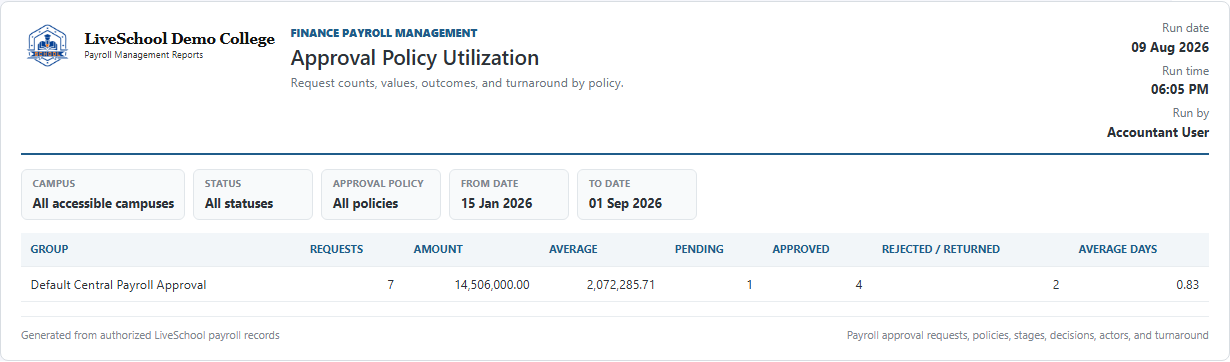Viewport: 1230px width, 362px height.
Task: Click the Run time value 06:05 PM
Action: click(x=1180, y=89)
